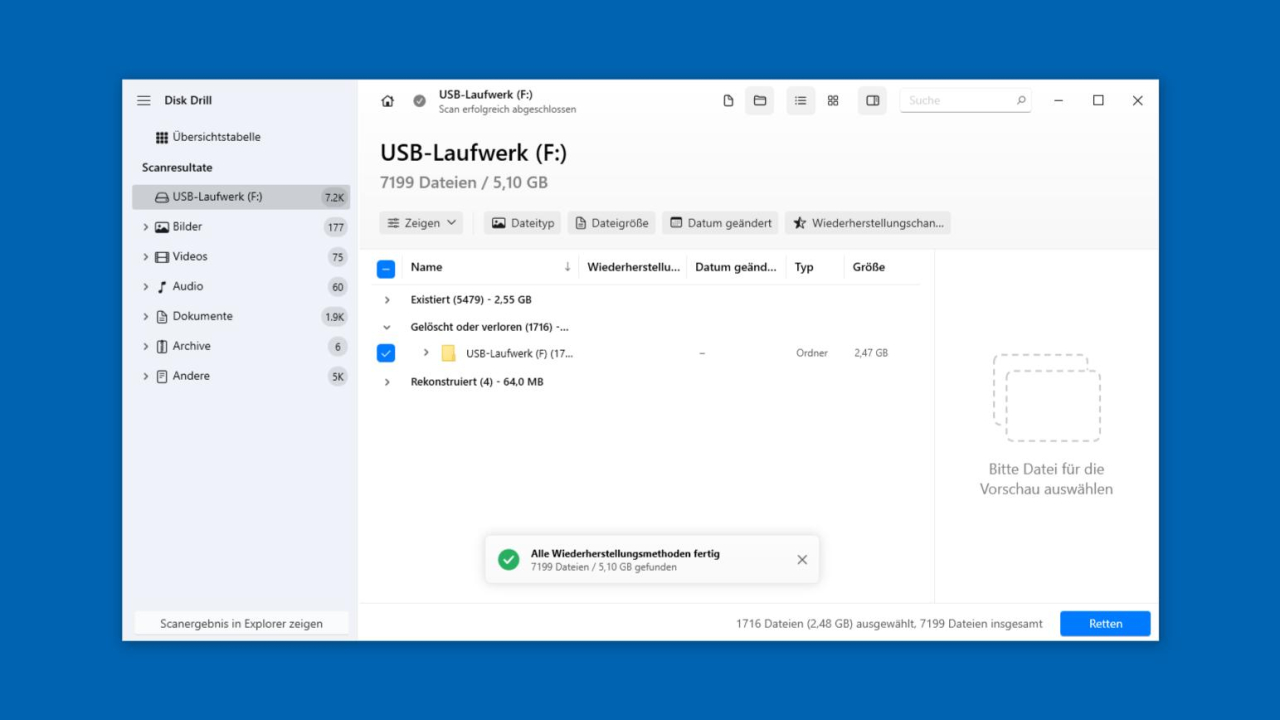Select the grid view layout icon
Viewport: 1280px width, 720px height.
[x=833, y=101]
